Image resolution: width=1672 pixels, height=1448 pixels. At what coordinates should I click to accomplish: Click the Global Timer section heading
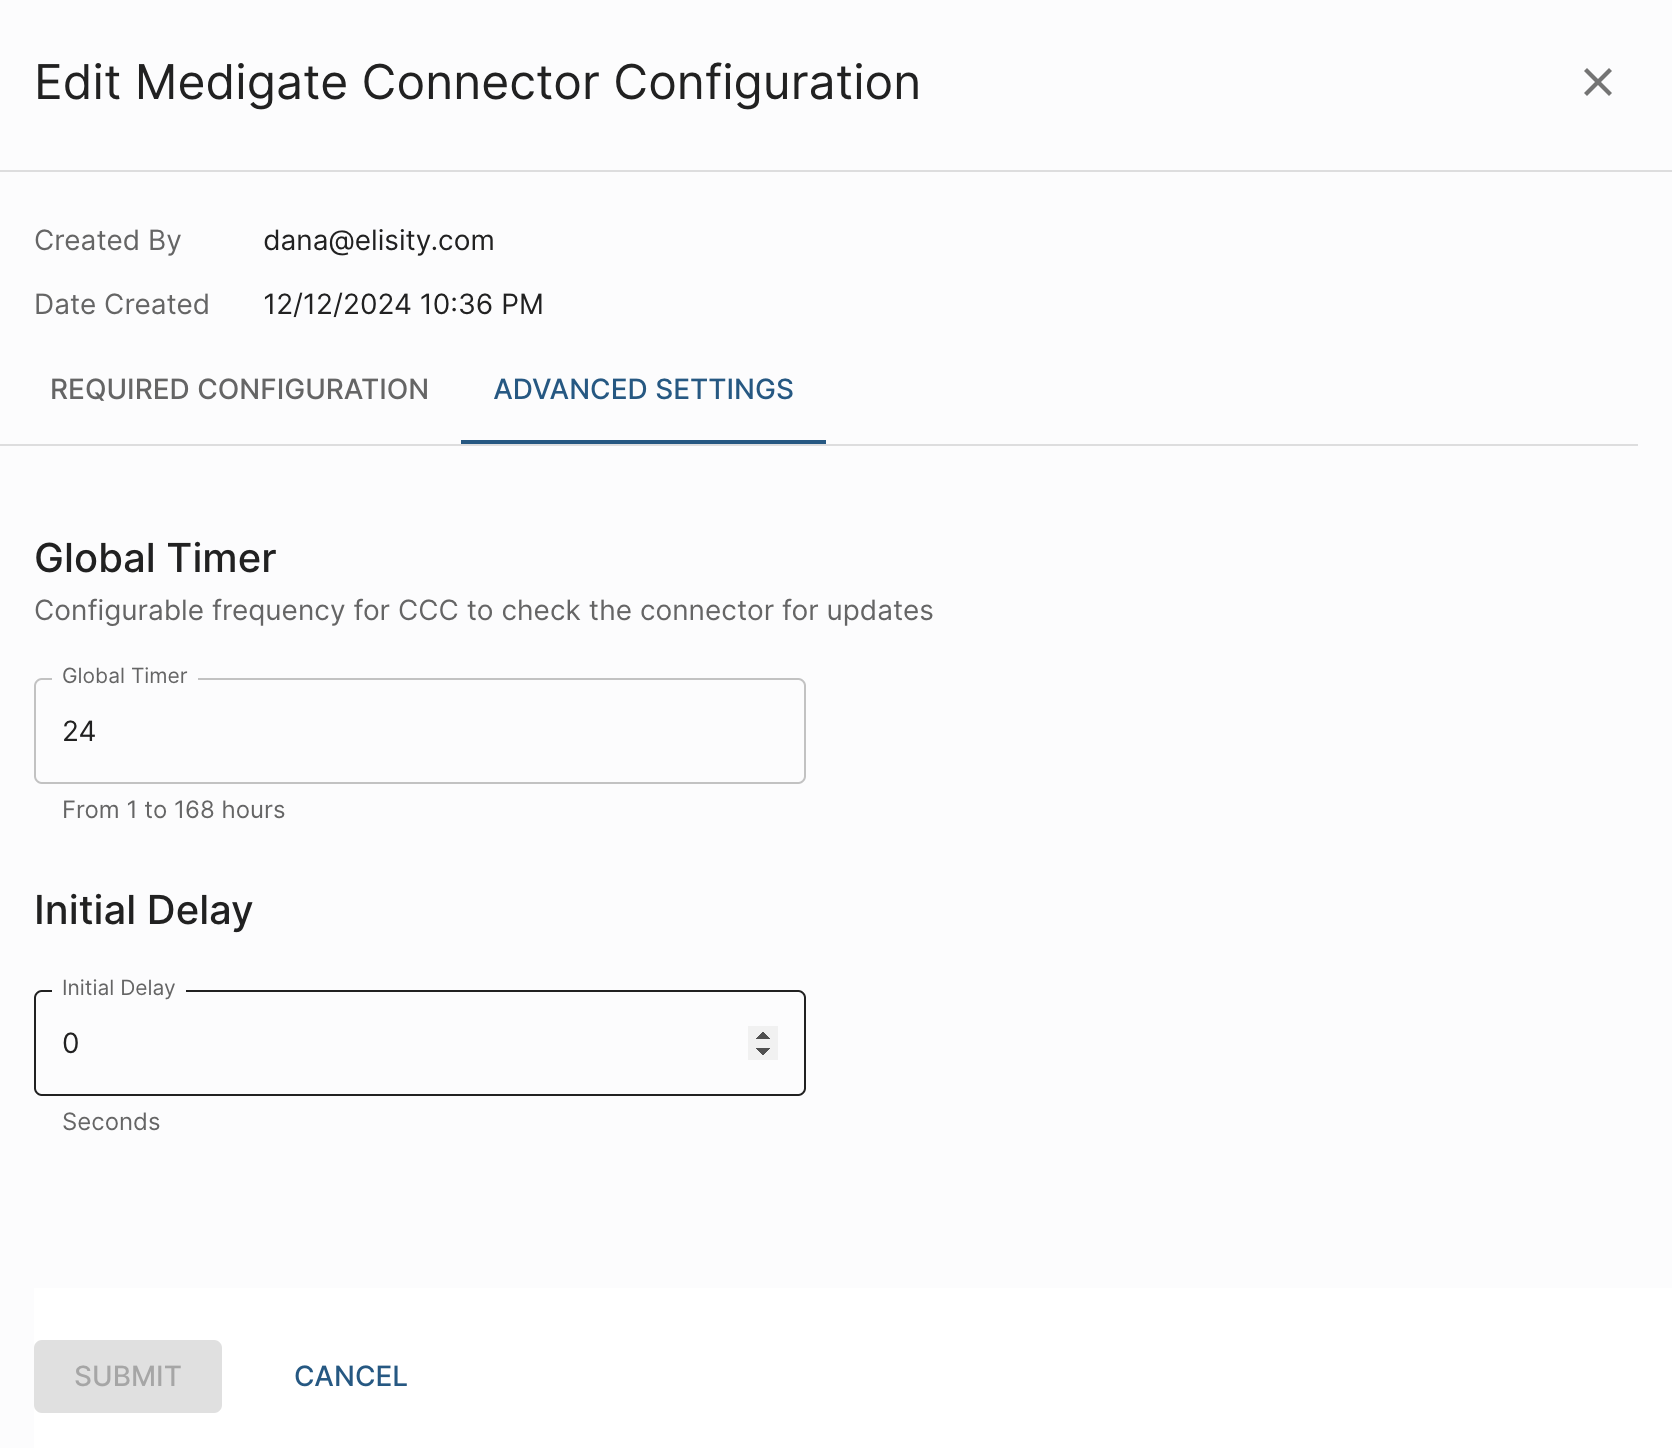click(156, 558)
